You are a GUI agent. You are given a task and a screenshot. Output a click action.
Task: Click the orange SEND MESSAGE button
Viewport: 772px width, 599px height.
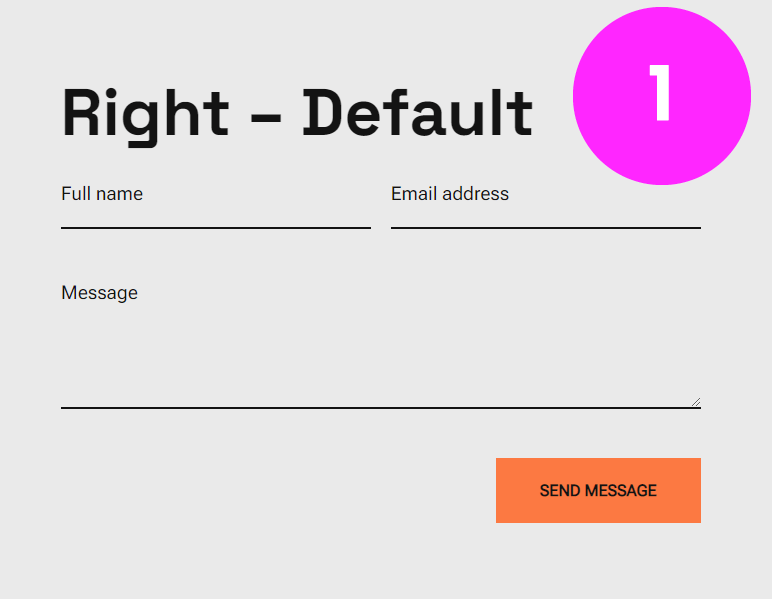coord(598,490)
